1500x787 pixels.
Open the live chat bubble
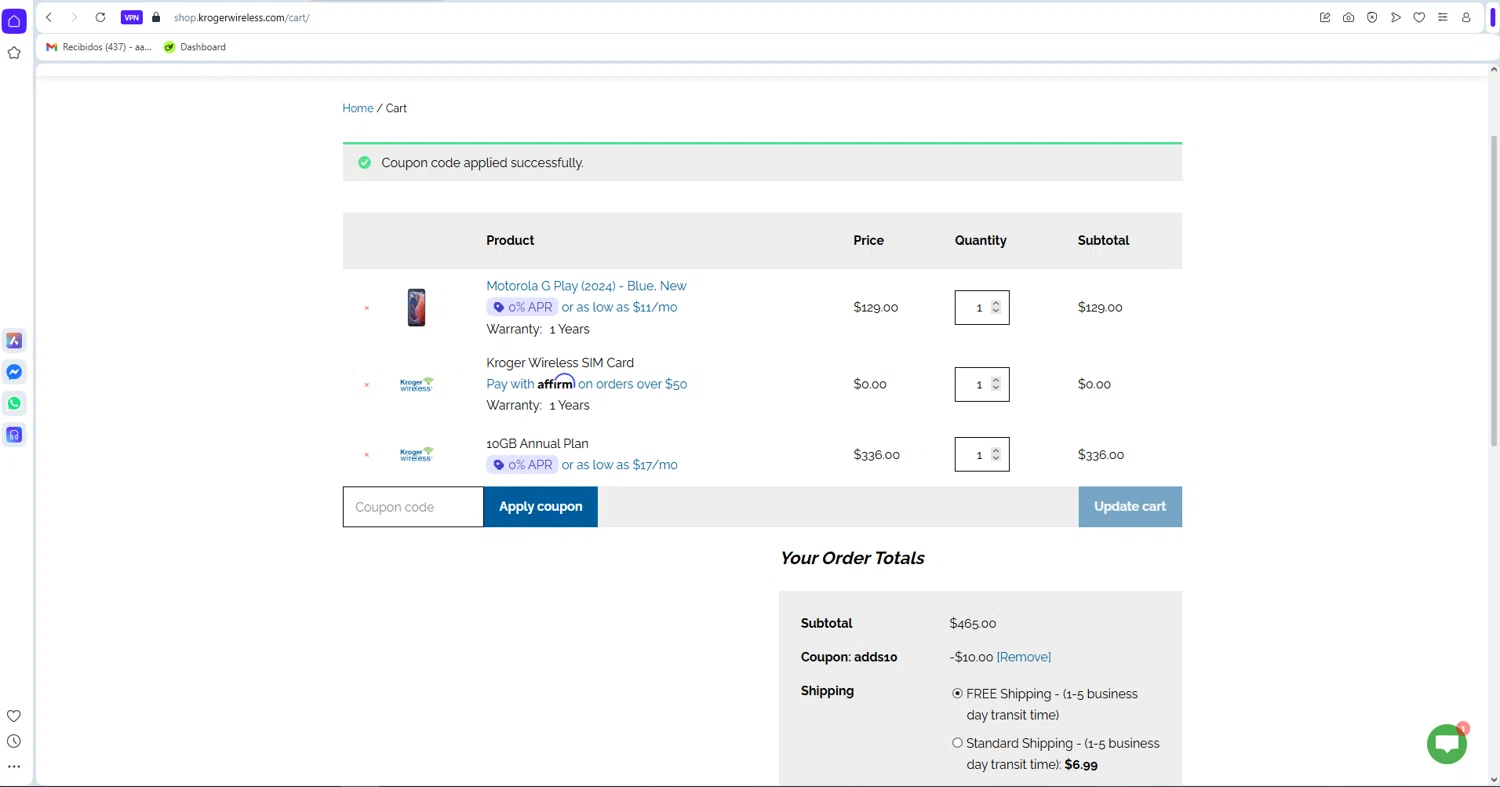pyautogui.click(x=1447, y=744)
